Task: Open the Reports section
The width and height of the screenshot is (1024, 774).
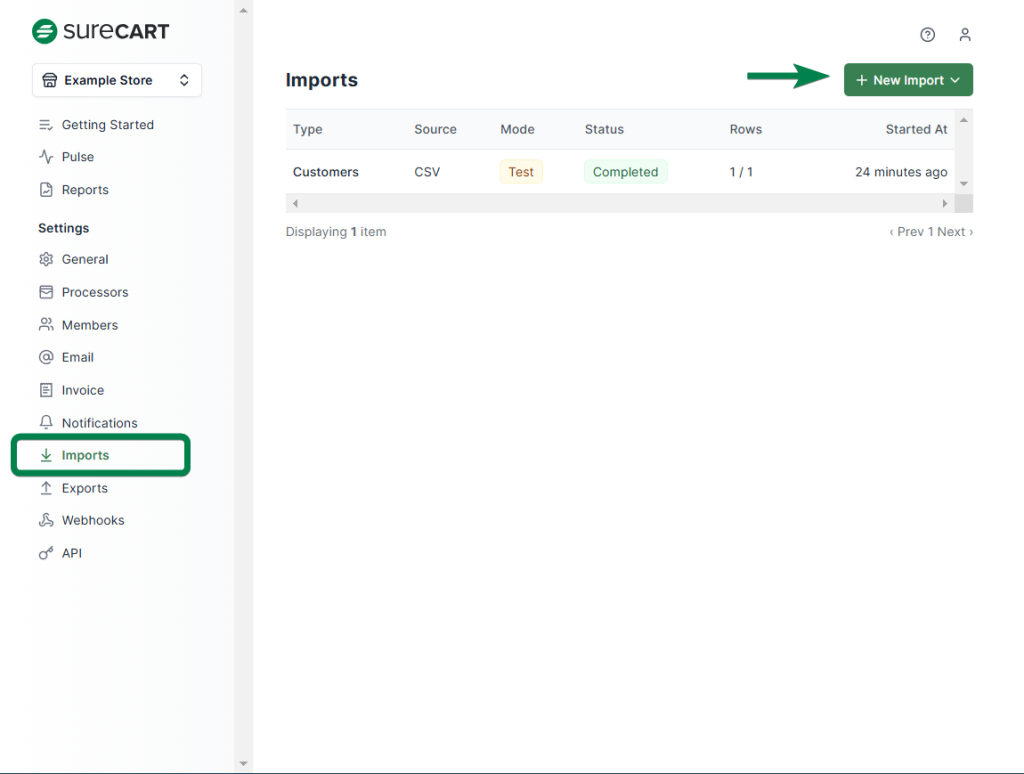Action: click(85, 190)
